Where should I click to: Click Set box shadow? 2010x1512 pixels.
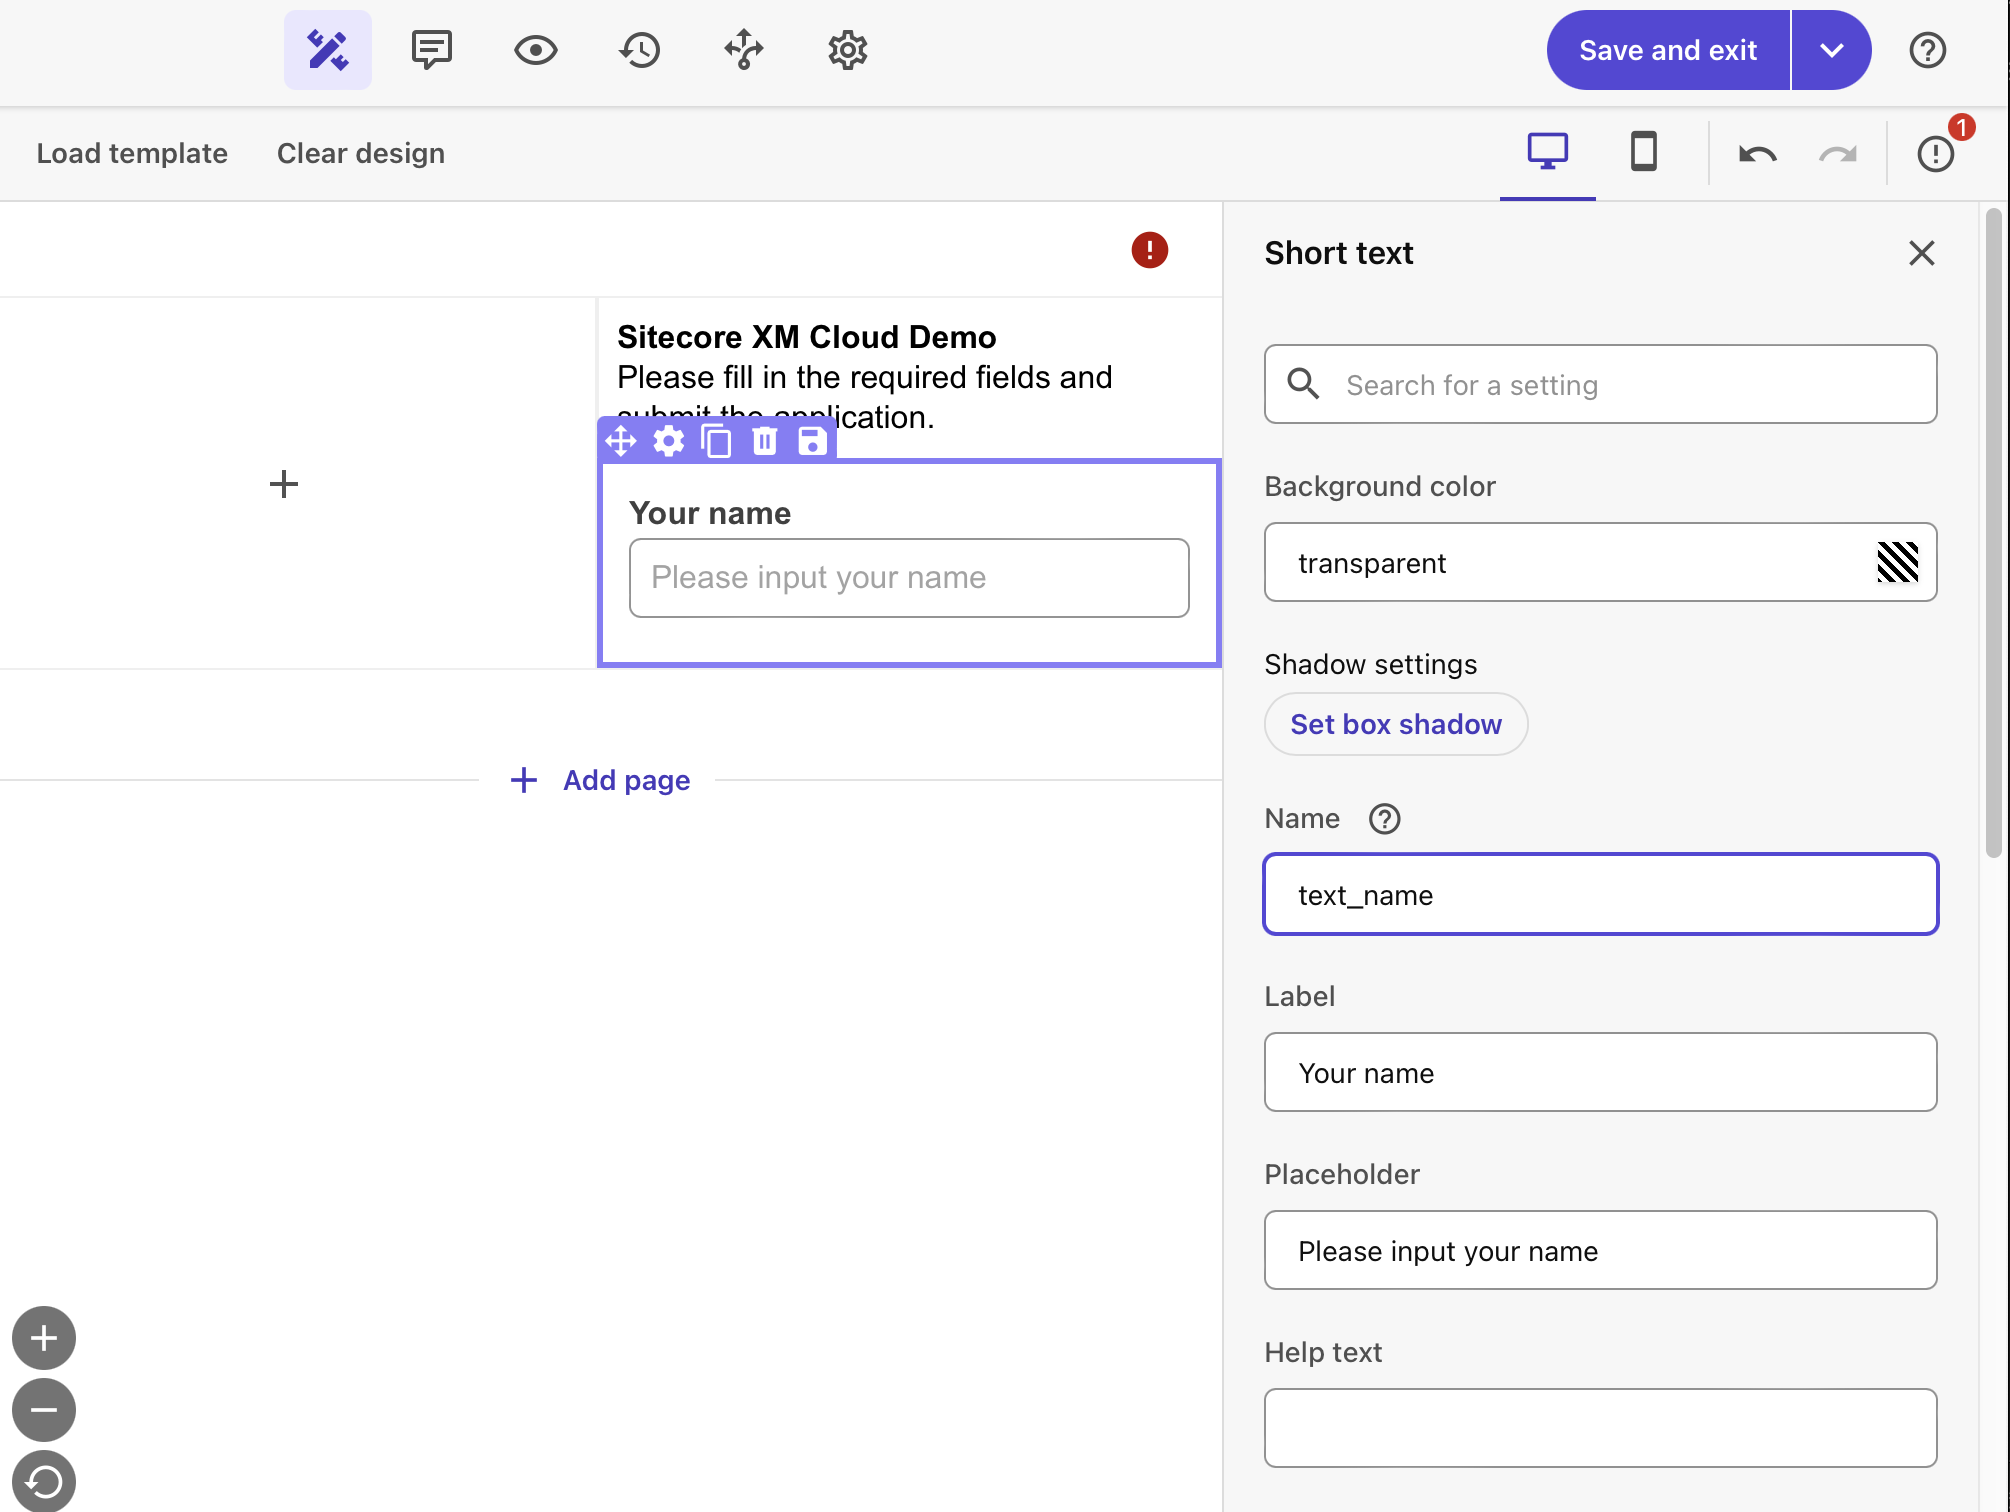(1396, 724)
